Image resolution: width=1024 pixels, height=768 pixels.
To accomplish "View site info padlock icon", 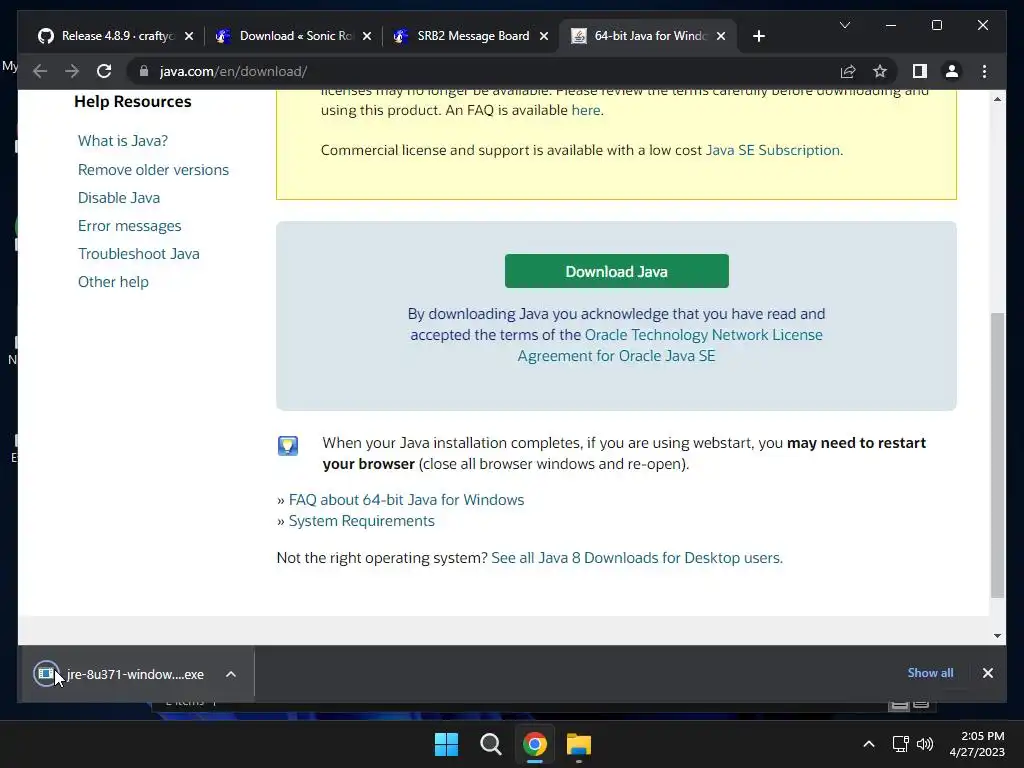I will [x=144, y=71].
